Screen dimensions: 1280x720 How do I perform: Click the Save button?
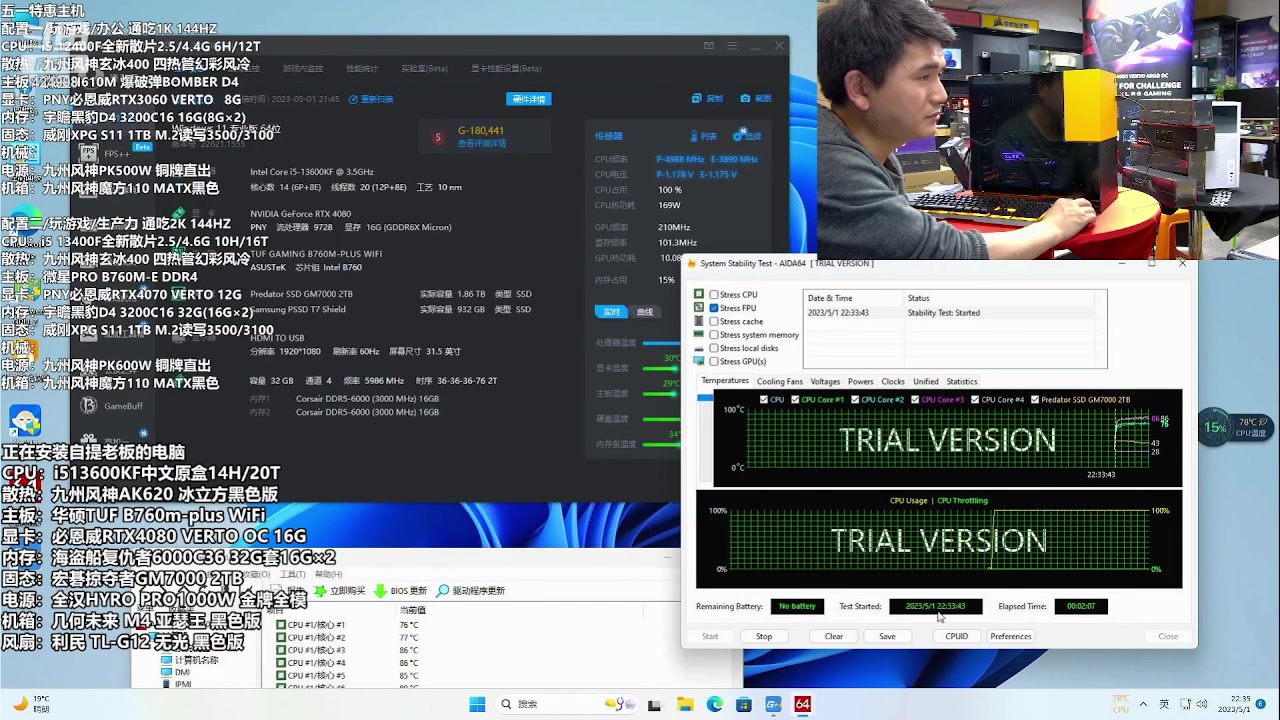coord(887,636)
